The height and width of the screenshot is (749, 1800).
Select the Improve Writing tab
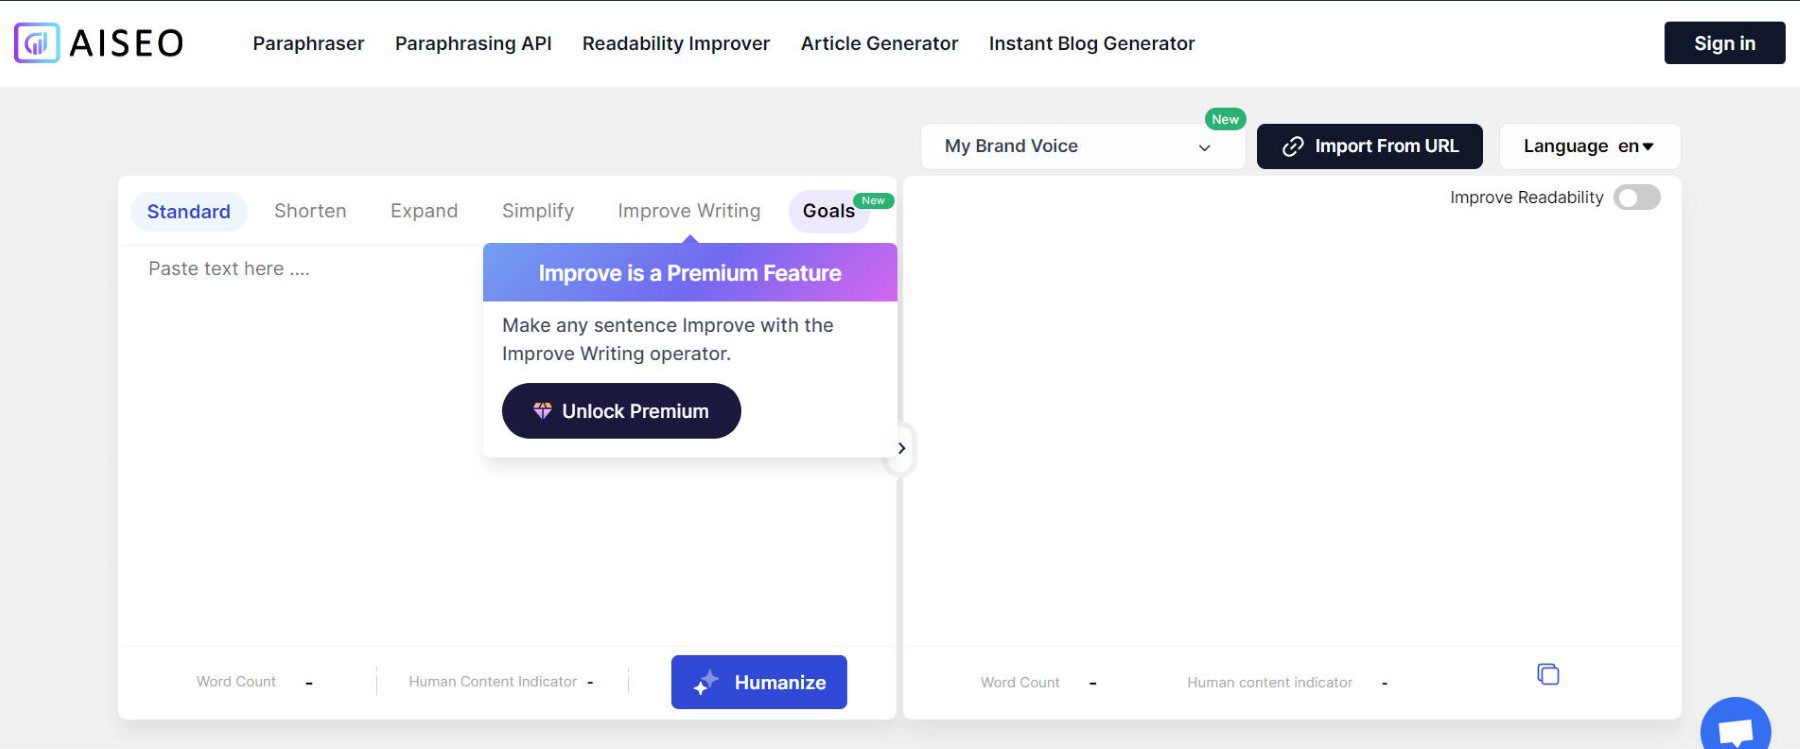688,210
